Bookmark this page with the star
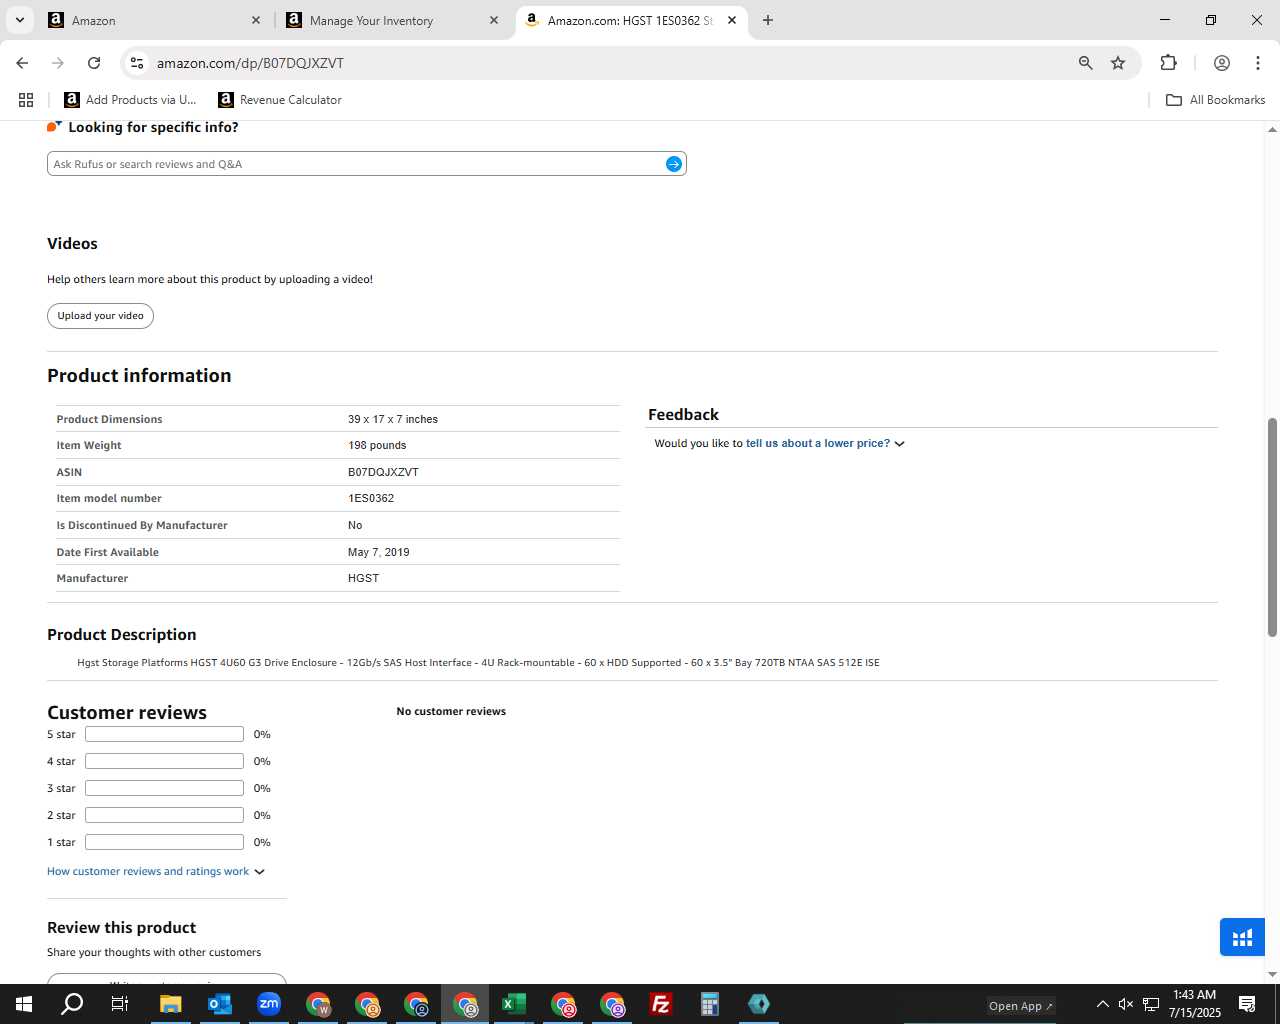1280x1024 pixels. 1118,63
